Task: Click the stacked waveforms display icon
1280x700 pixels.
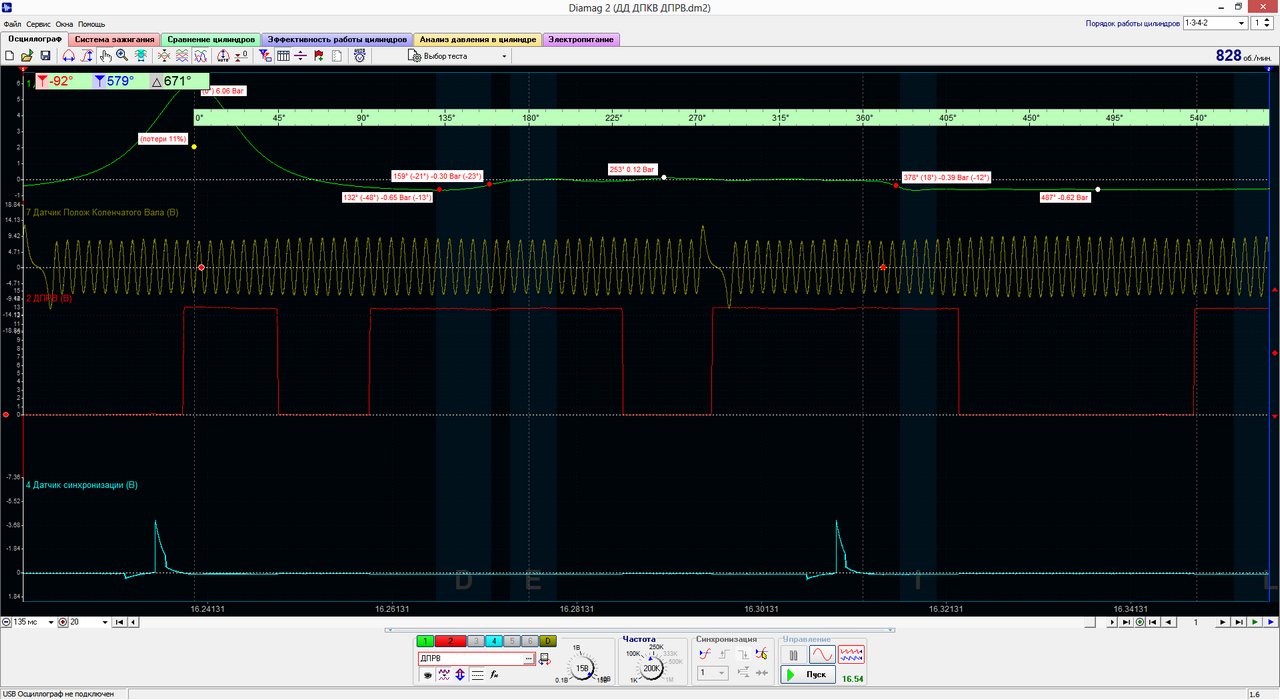Action: click(x=182, y=56)
